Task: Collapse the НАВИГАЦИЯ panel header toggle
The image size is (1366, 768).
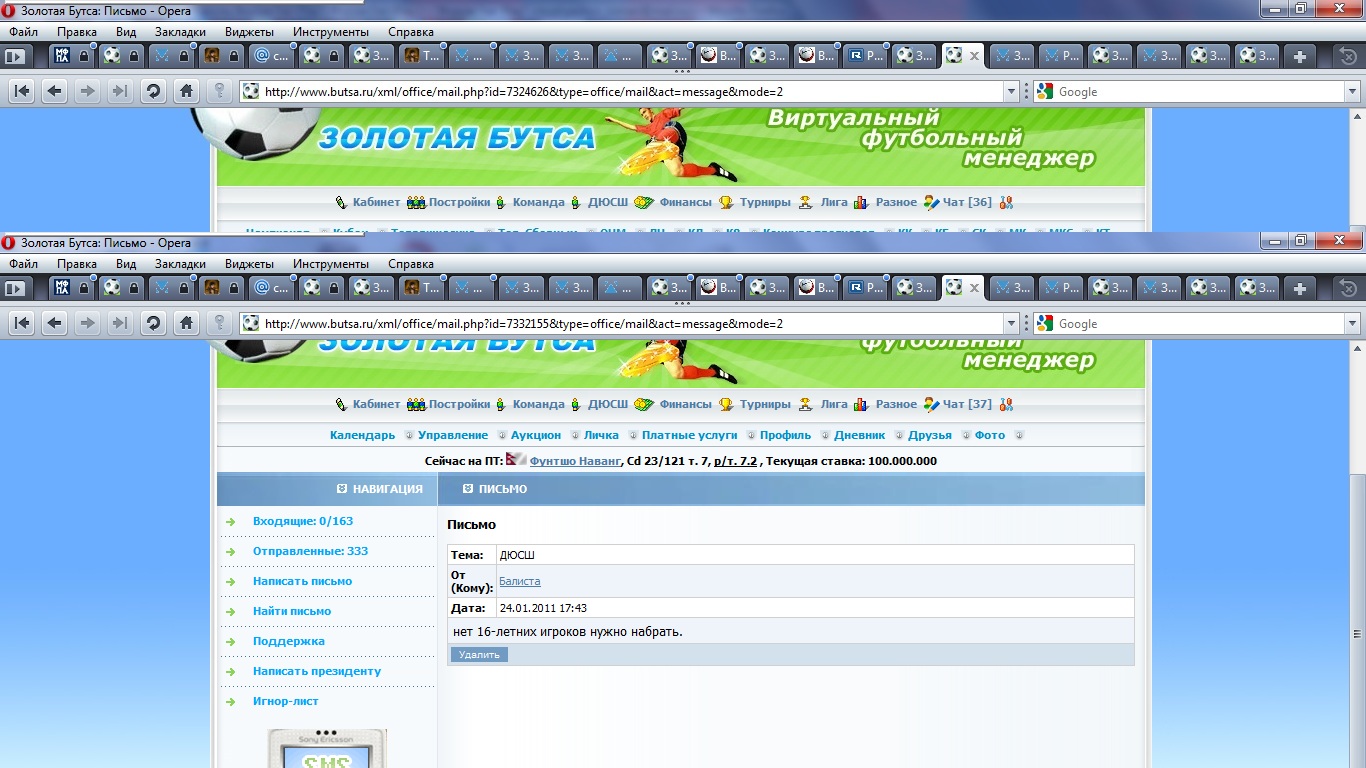Action: click(342, 489)
